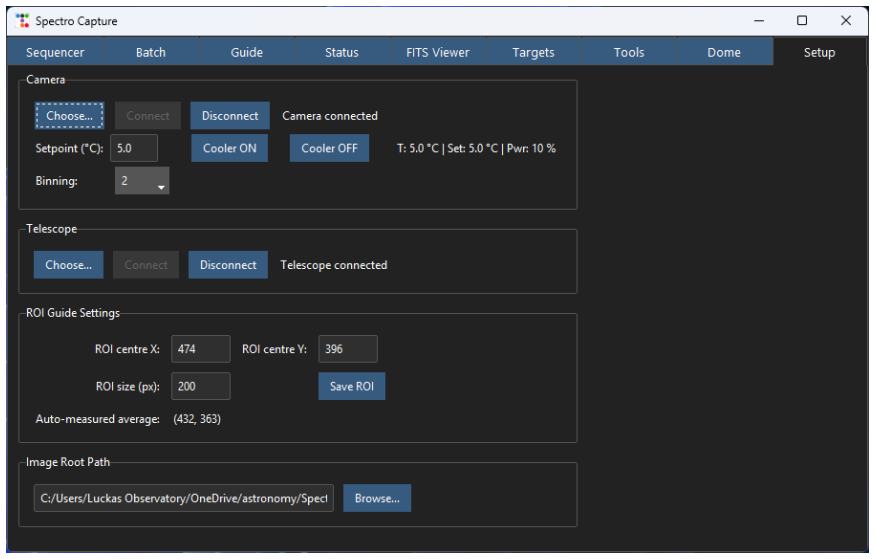Screen dimensions: 875x559
Task: Select the Setup tab
Action: tap(819, 52)
